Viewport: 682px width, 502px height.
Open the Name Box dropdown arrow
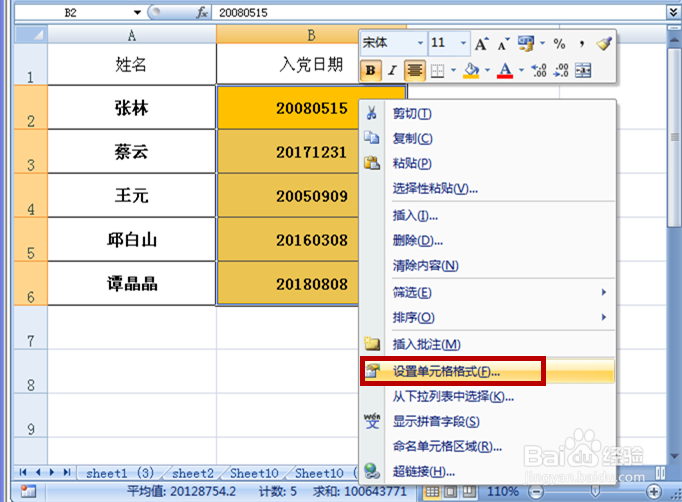[137, 13]
